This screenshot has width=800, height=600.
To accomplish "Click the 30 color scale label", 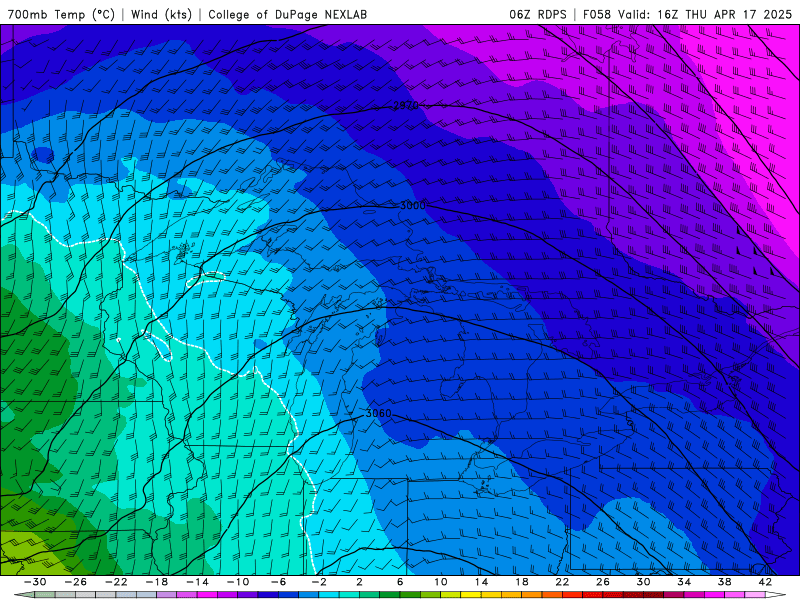I will coord(643,582).
